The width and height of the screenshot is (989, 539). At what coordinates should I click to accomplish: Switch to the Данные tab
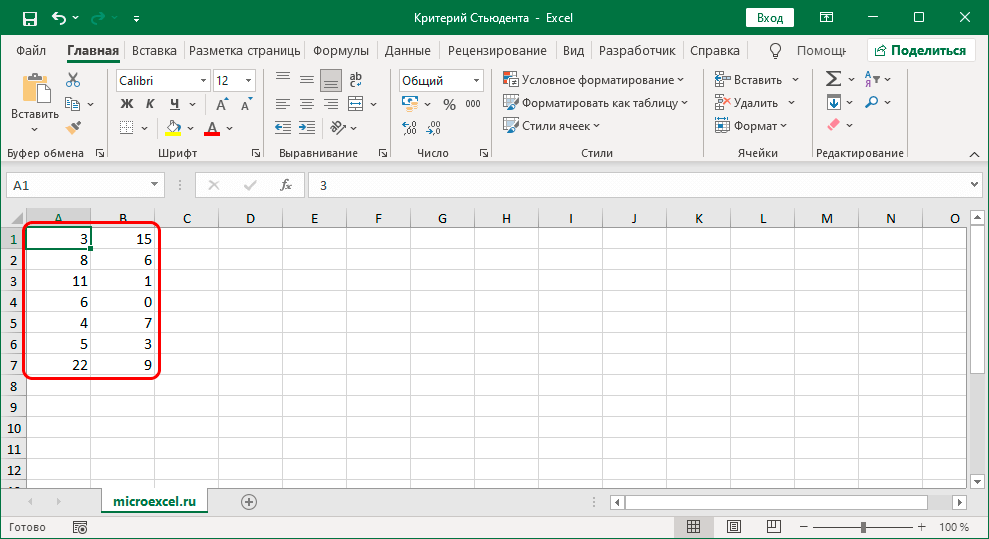[407, 50]
